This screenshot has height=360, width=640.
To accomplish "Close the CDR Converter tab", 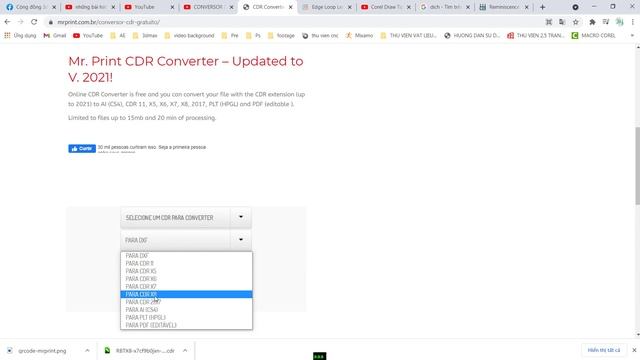I will pos(291,7).
